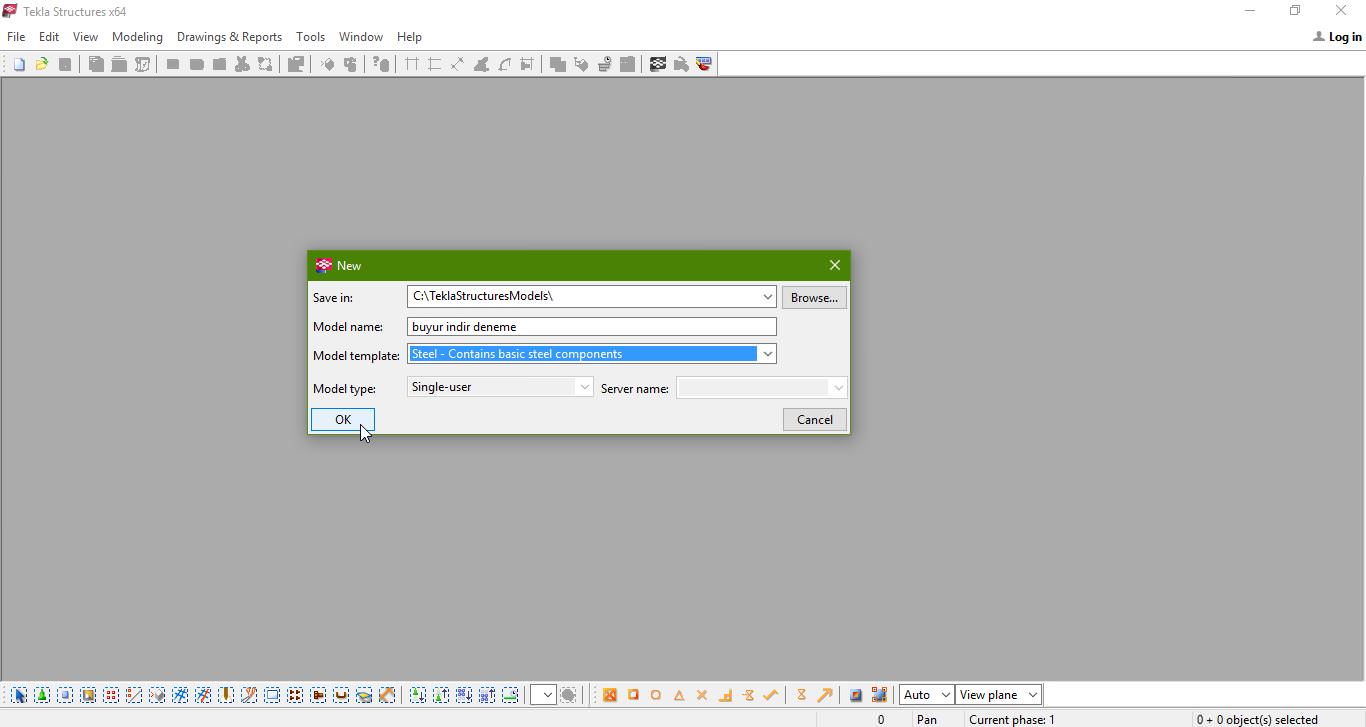The image size is (1366, 727).
Task: Toggle Snap to any position checkmark icon
Action: pos(771,695)
